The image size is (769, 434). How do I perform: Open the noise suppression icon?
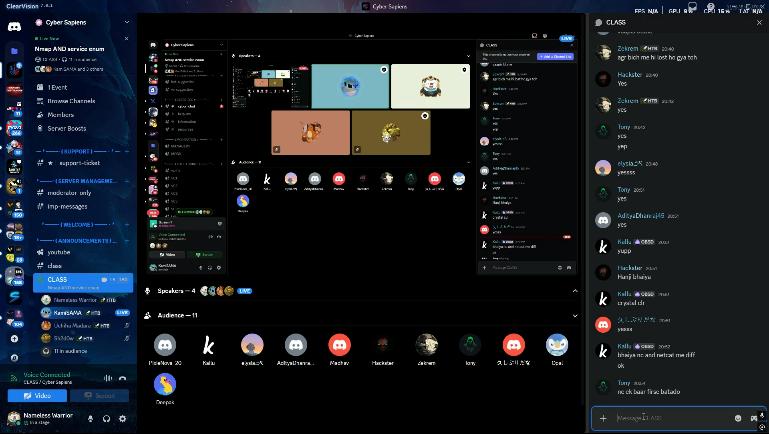107,378
